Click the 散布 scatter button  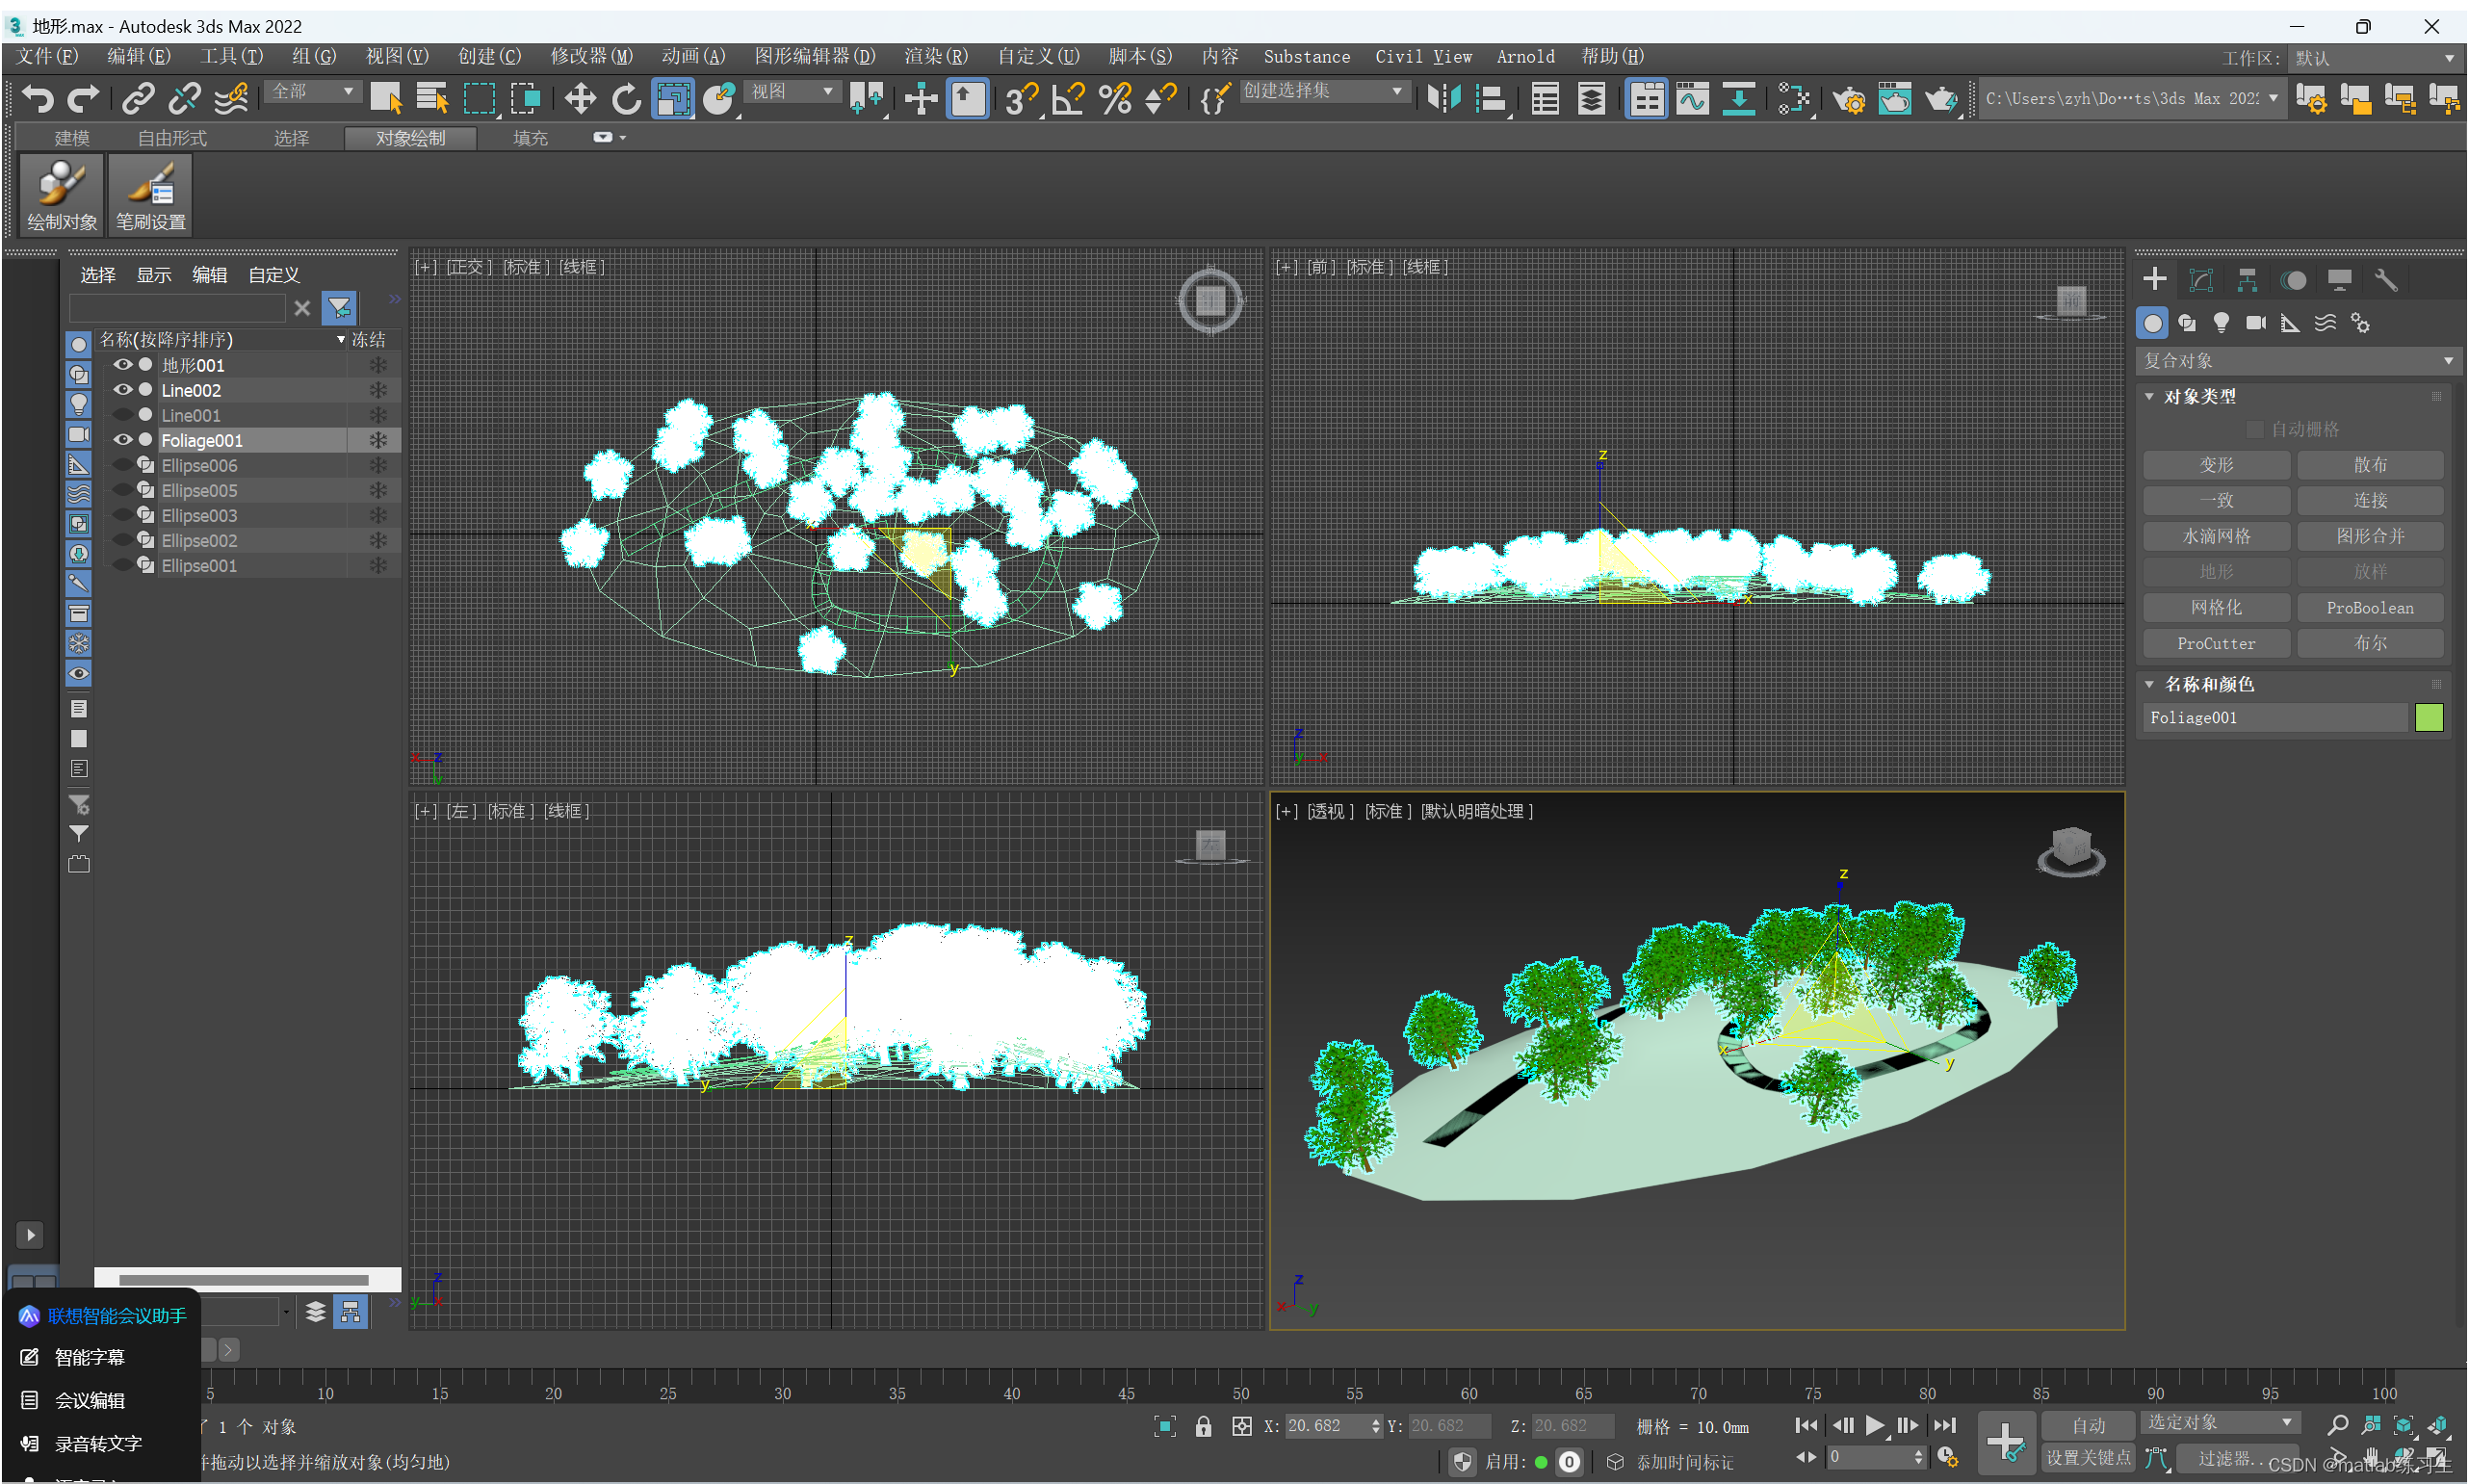click(x=2370, y=464)
